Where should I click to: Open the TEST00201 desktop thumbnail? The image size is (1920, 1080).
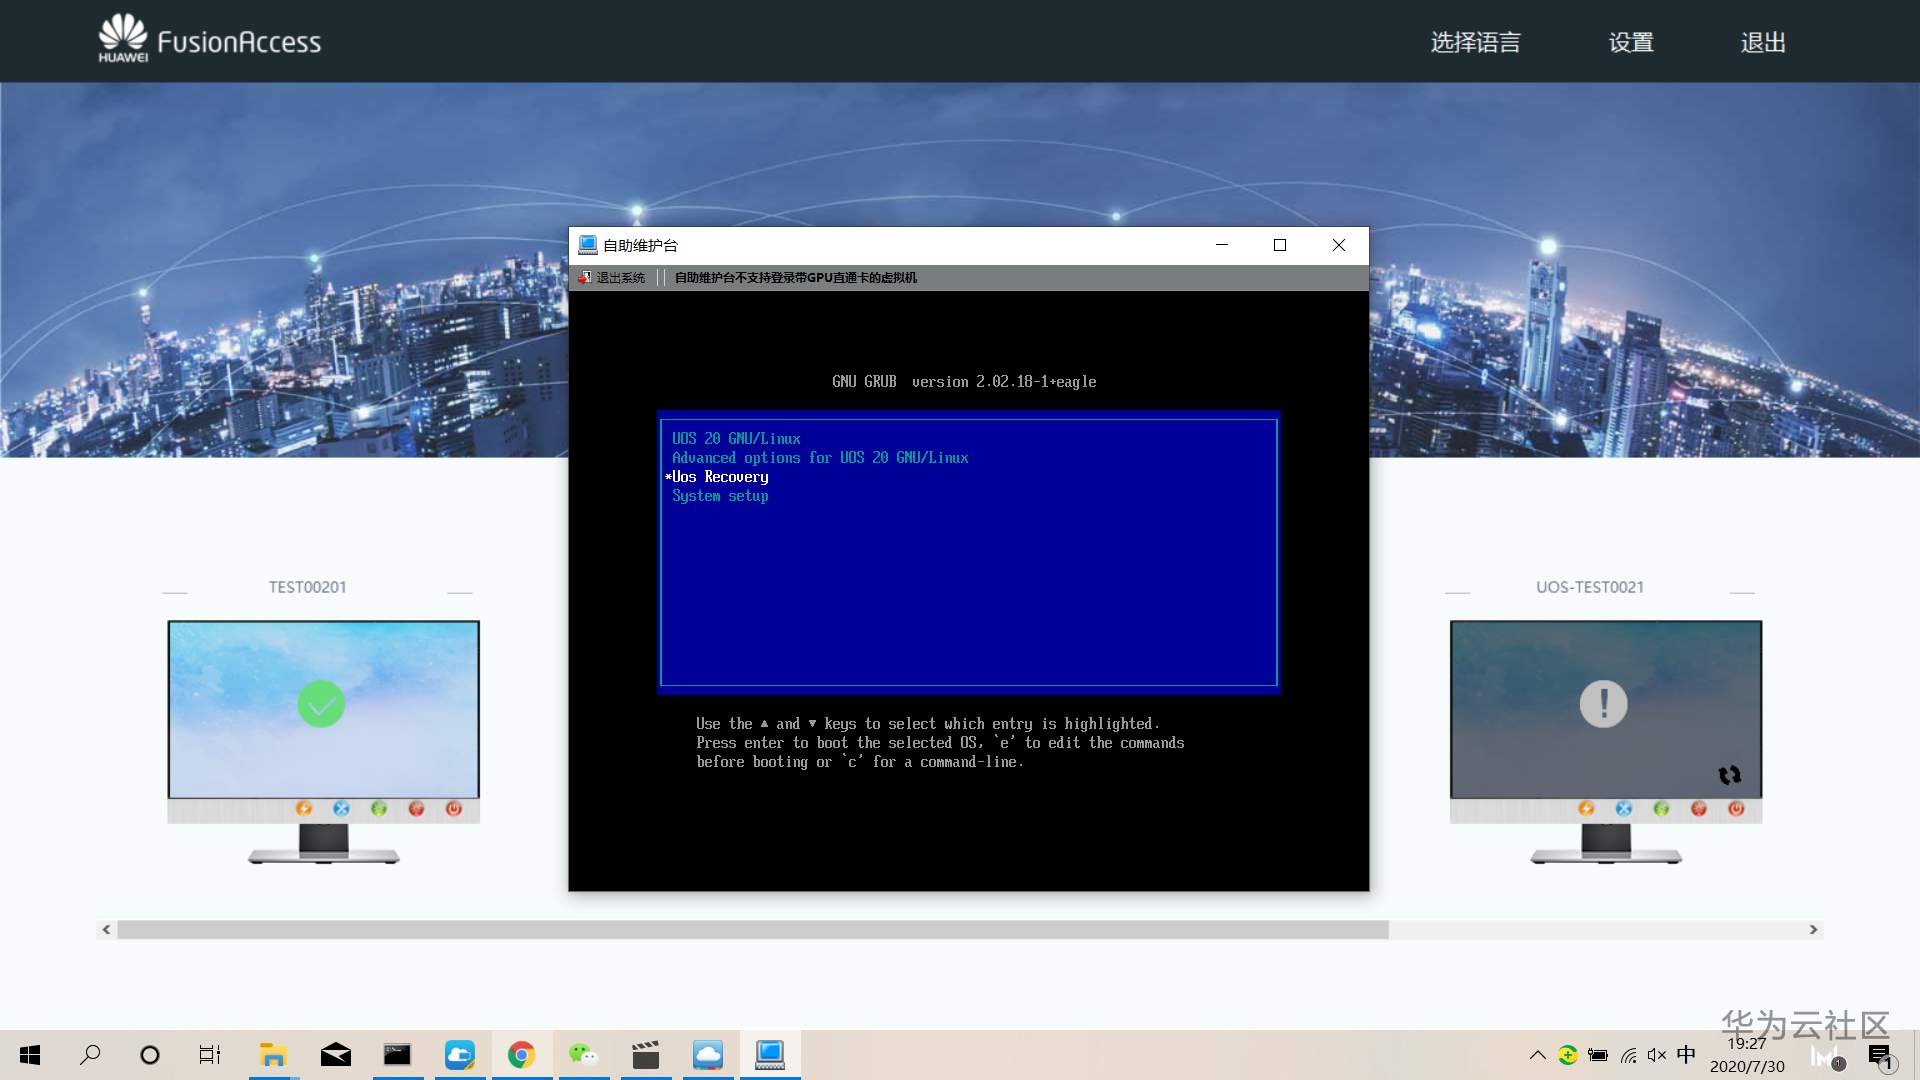(x=323, y=708)
